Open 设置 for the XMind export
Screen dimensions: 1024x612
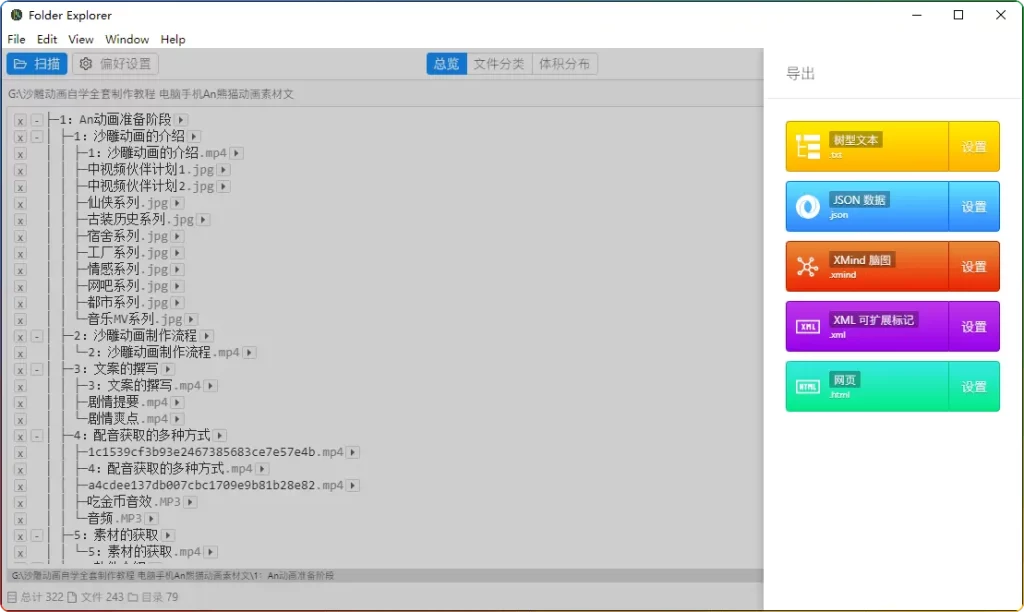(x=973, y=267)
